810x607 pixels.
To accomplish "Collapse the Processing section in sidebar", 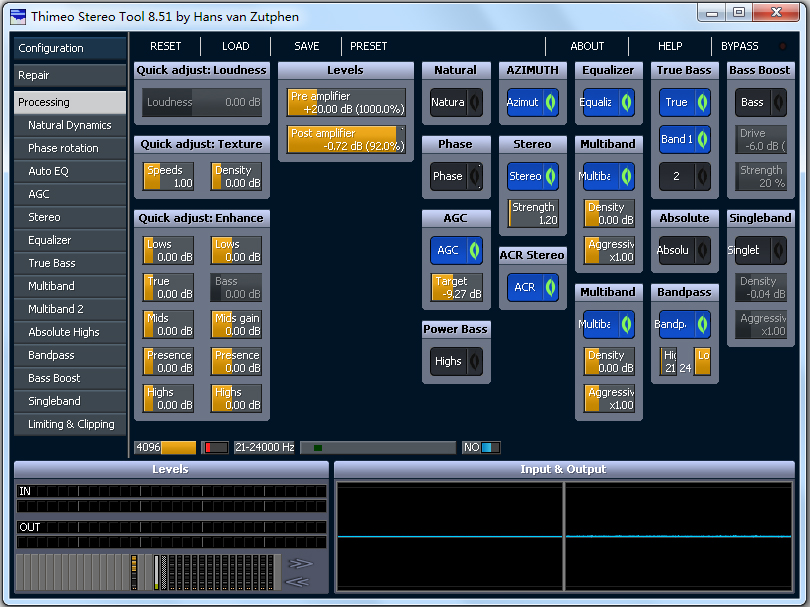I will (70, 102).
